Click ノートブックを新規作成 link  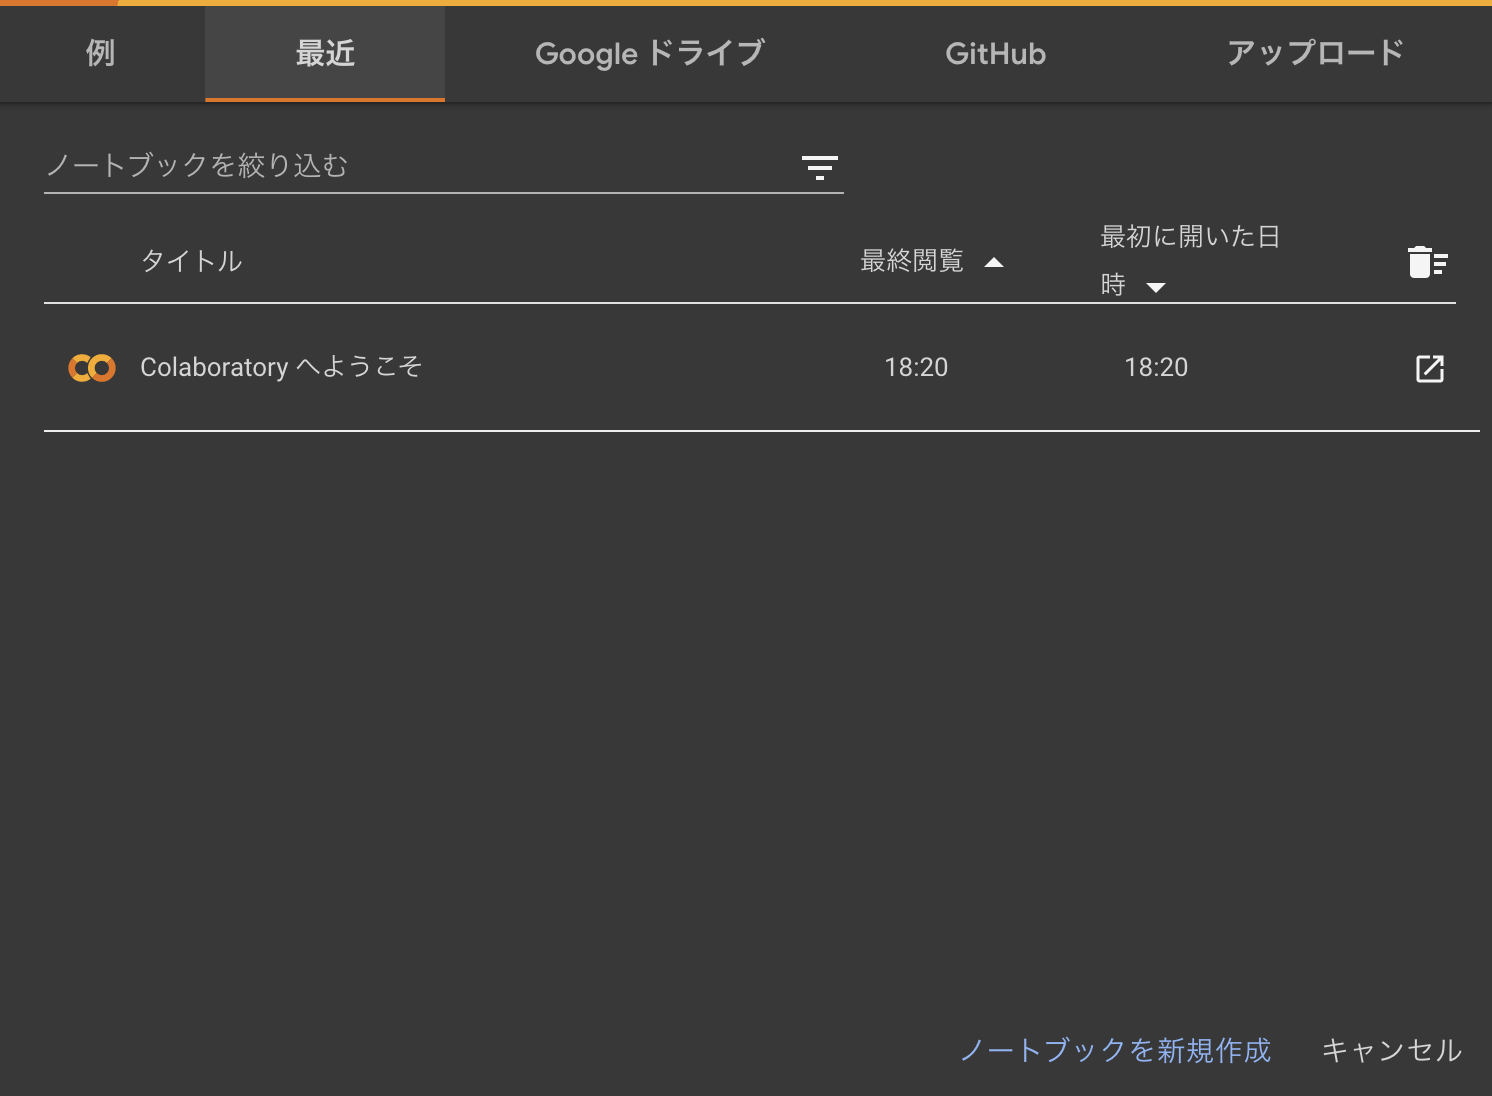[1116, 1050]
